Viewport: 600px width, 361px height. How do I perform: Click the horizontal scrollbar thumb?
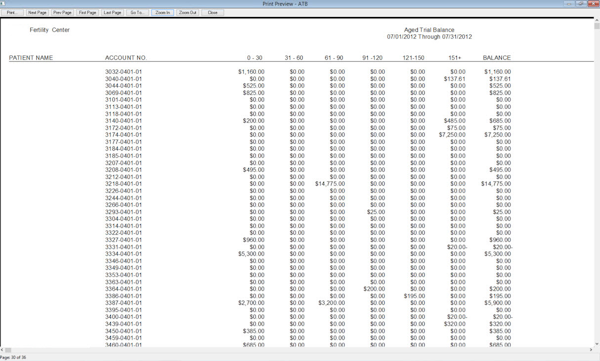pyautogui.click(x=8, y=350)
